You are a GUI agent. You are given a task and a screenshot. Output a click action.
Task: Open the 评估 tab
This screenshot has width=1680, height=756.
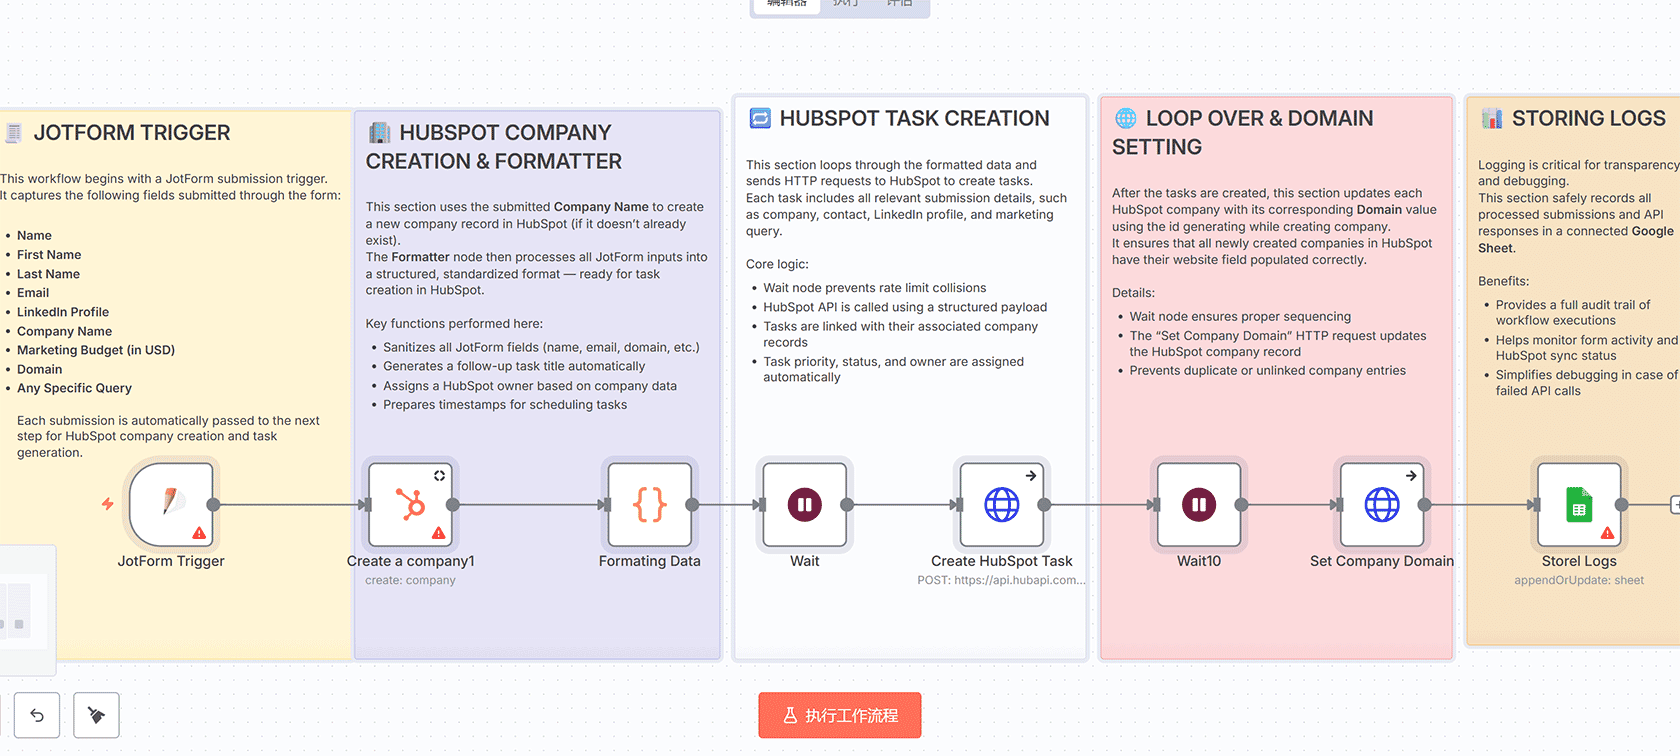900,4
